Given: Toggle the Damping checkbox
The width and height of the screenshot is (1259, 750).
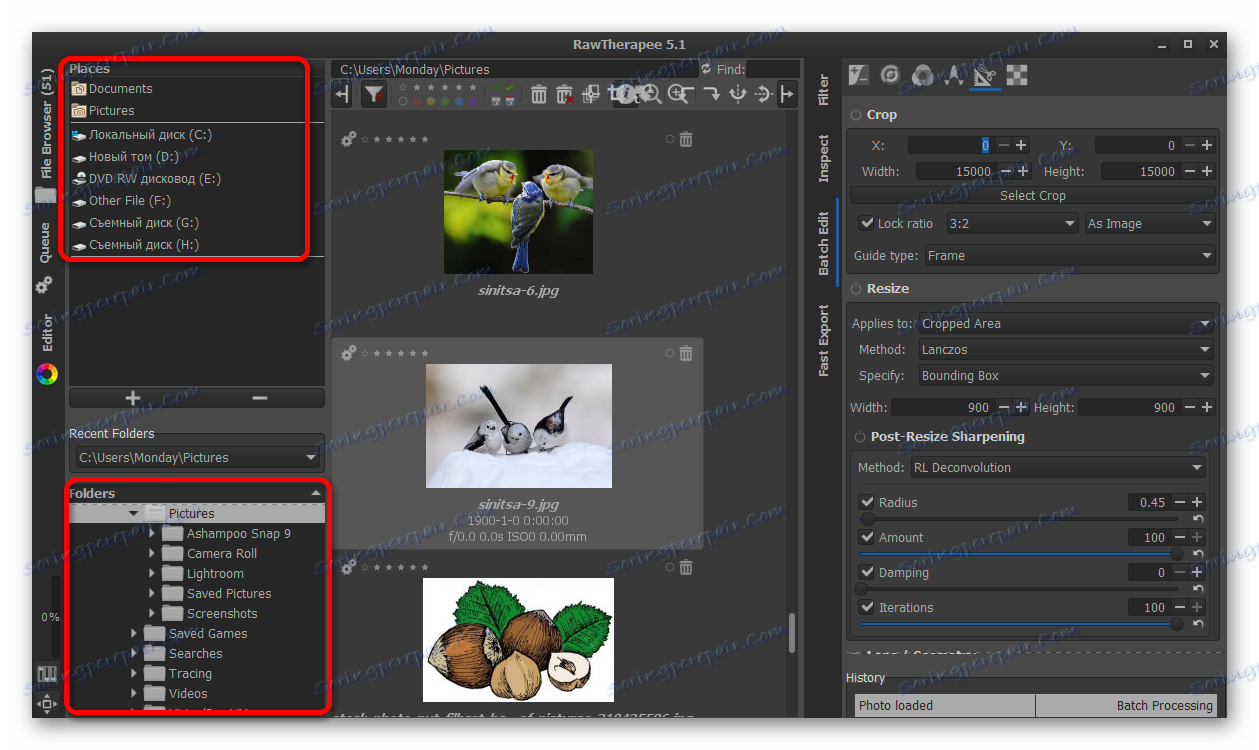Looking at the screenshot, I should tap(867, 572).
